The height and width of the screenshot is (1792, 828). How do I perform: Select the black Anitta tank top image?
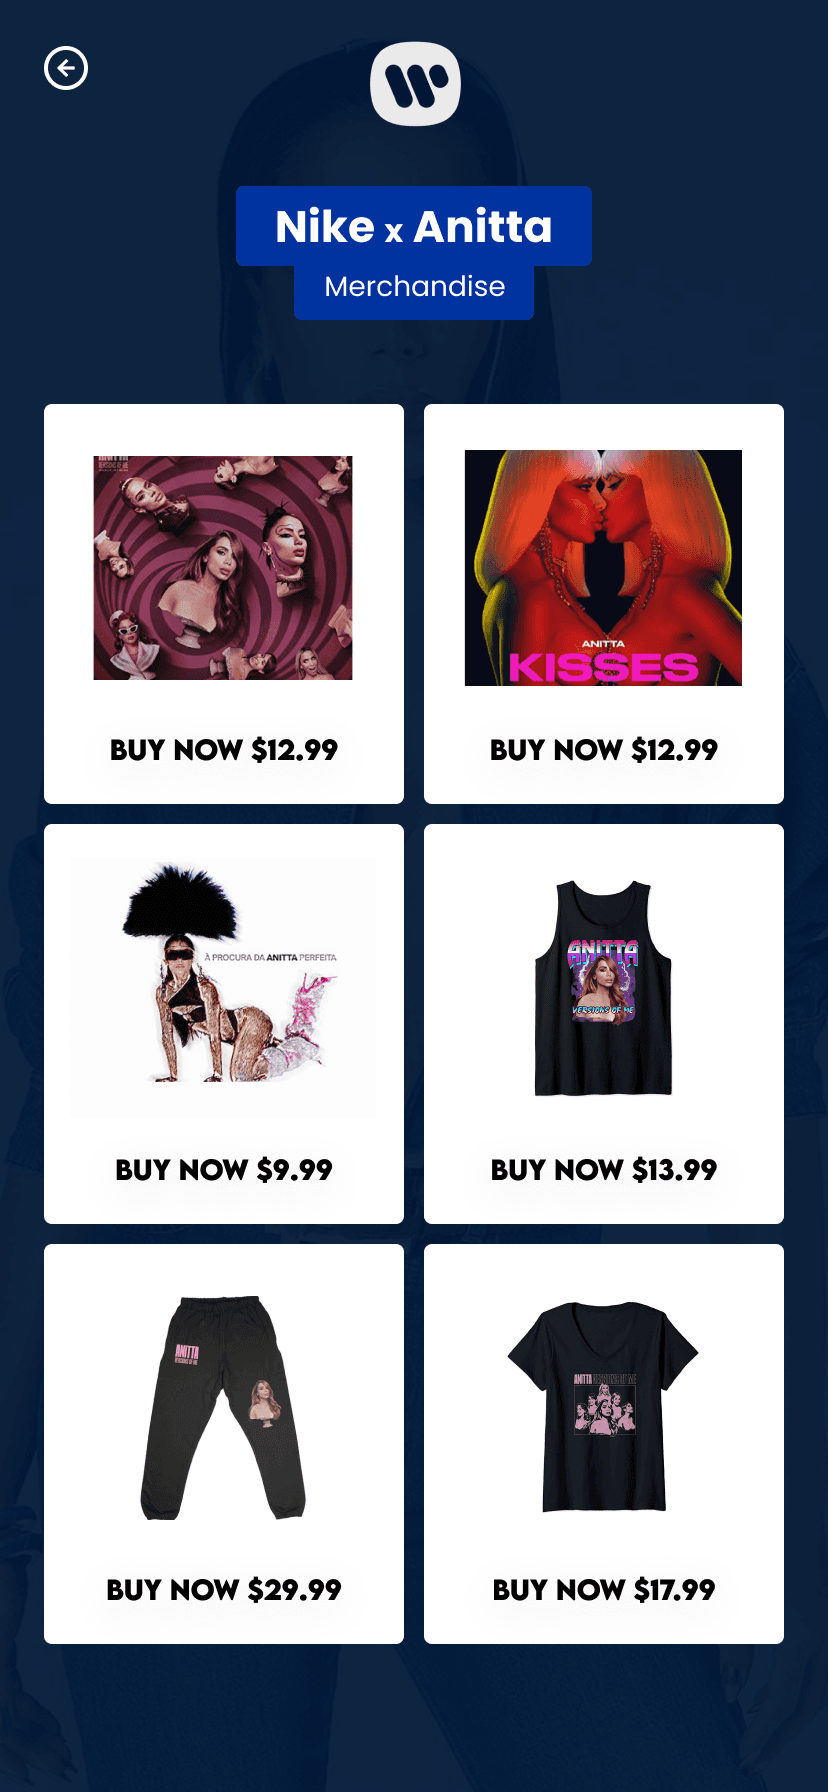pyautogui.click(x=603, y=988)
